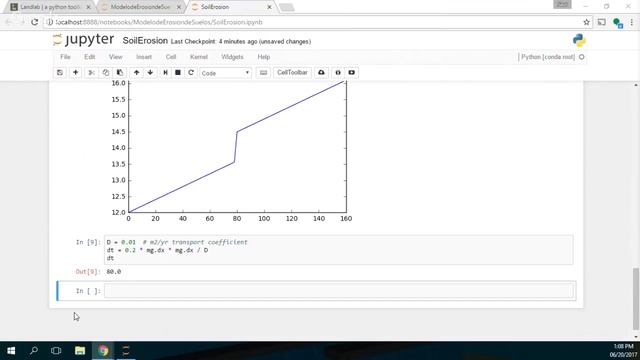This screenshot has width=640, height=360.
Task: Click the Python logo in the header
Action: click(579, 40)
